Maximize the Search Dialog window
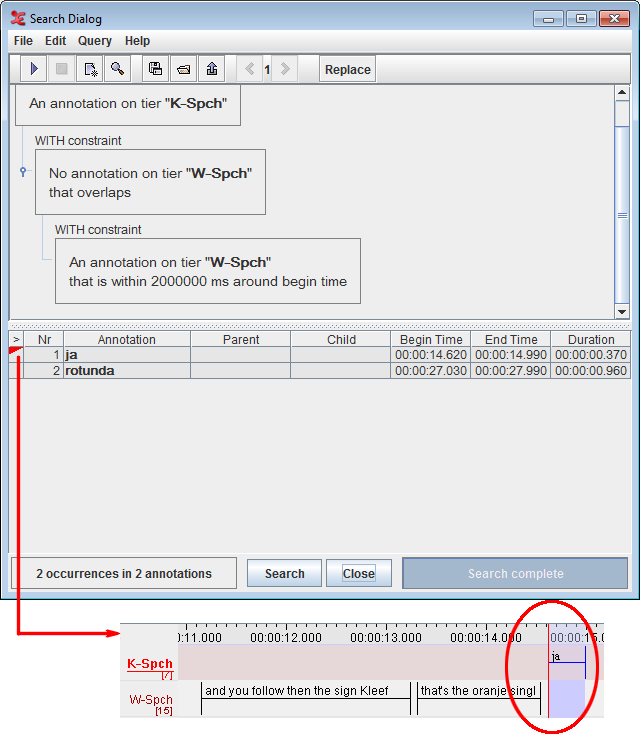 (x=581, y=19)
